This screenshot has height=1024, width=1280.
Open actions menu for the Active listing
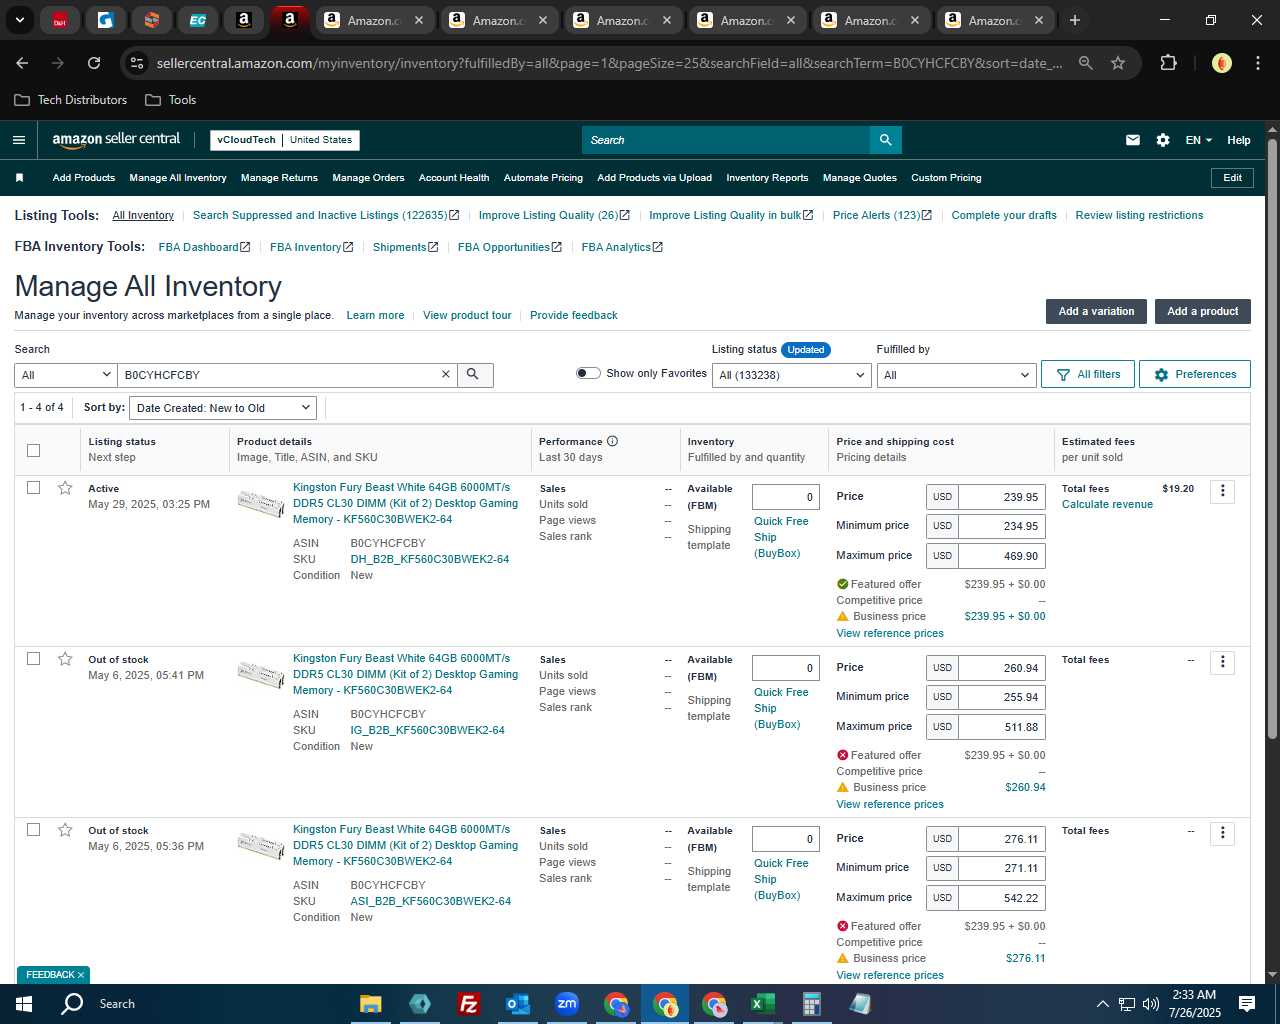click(x=1222, y=491)
